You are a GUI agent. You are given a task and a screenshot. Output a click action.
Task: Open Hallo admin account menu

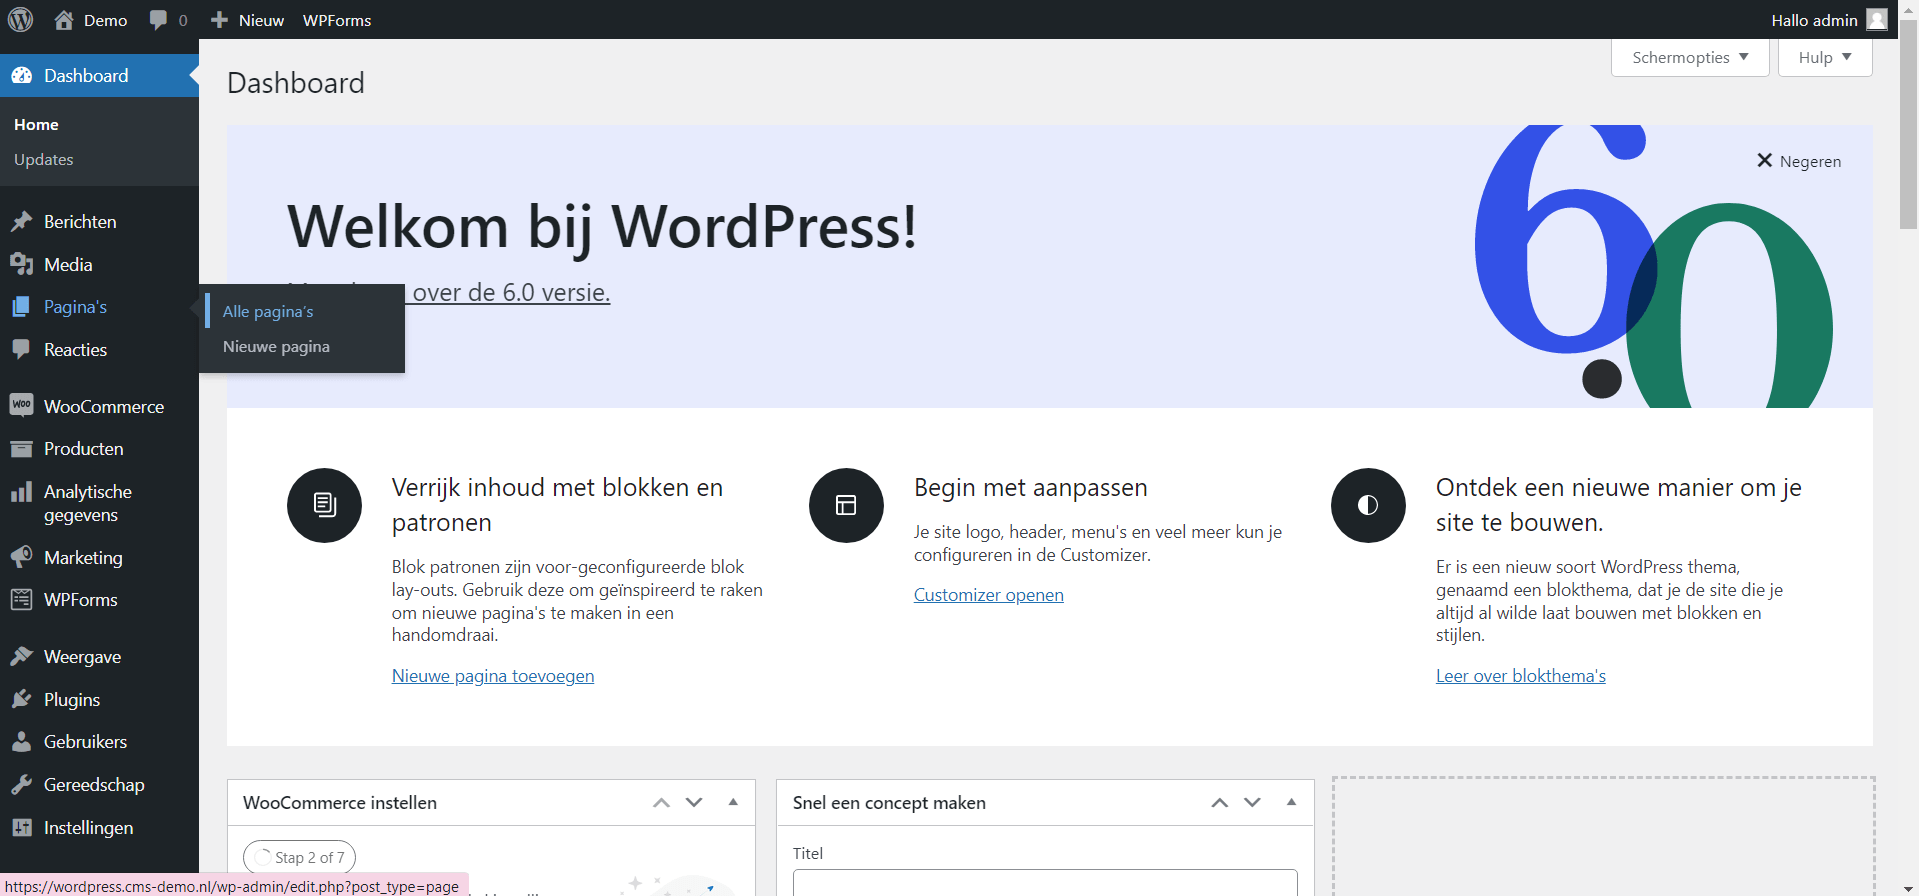pos(1829,20)
